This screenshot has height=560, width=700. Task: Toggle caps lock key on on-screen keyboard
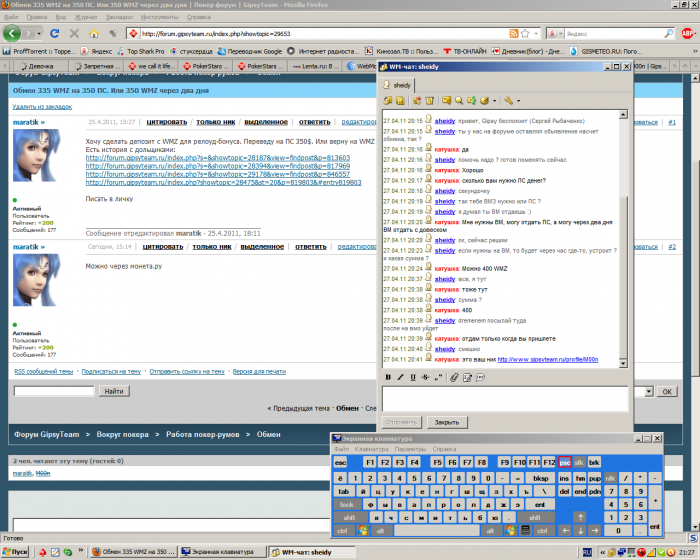click(x=347, y=505)
